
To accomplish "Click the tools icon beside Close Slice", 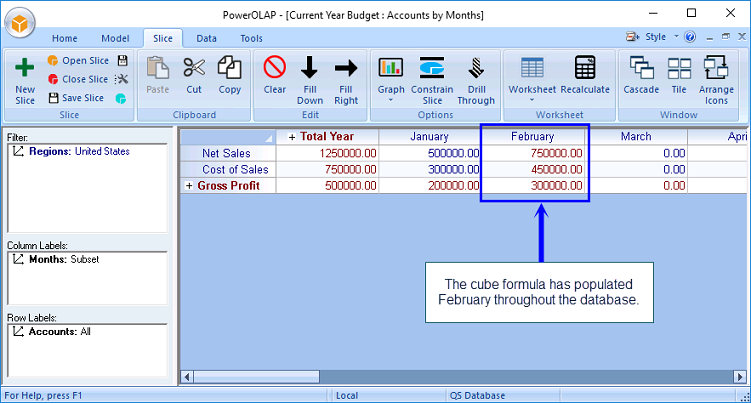I will (x=122, y=79).
